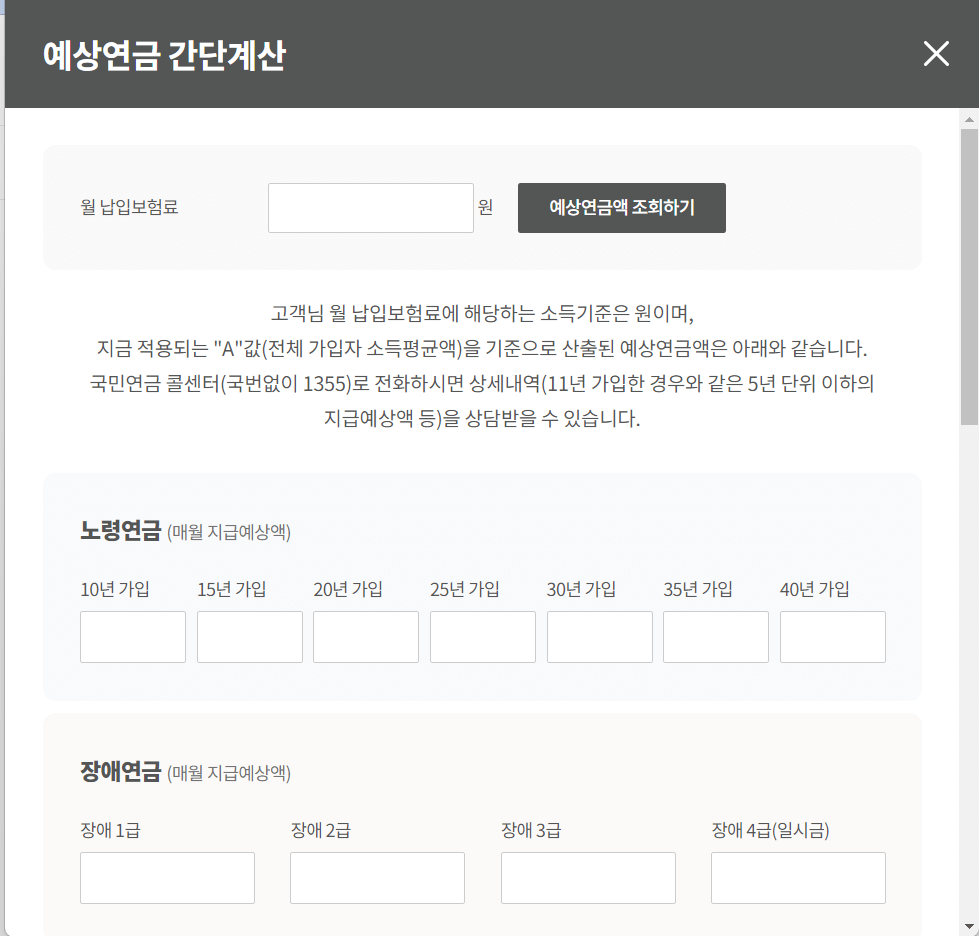Click the vertical scrollbar thumb
Image resolution: width=979 pixels, height=936 pixels.
pyautogui.click(x=969, y=277)
